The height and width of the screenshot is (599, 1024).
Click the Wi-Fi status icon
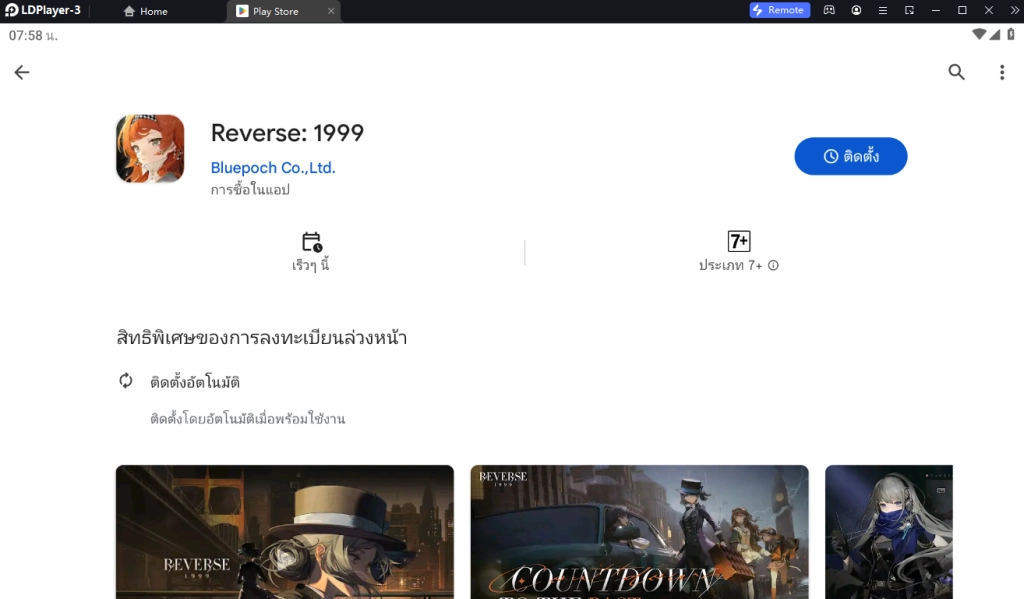981,34
